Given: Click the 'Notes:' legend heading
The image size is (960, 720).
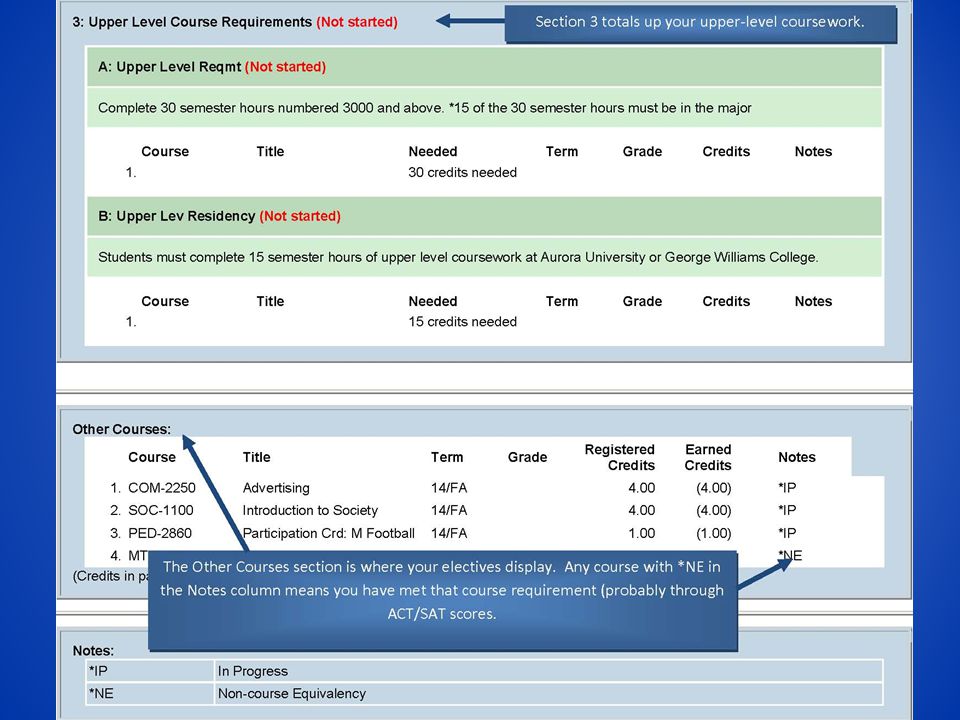Looking at the screenshot, I should [x=93, y=651].
